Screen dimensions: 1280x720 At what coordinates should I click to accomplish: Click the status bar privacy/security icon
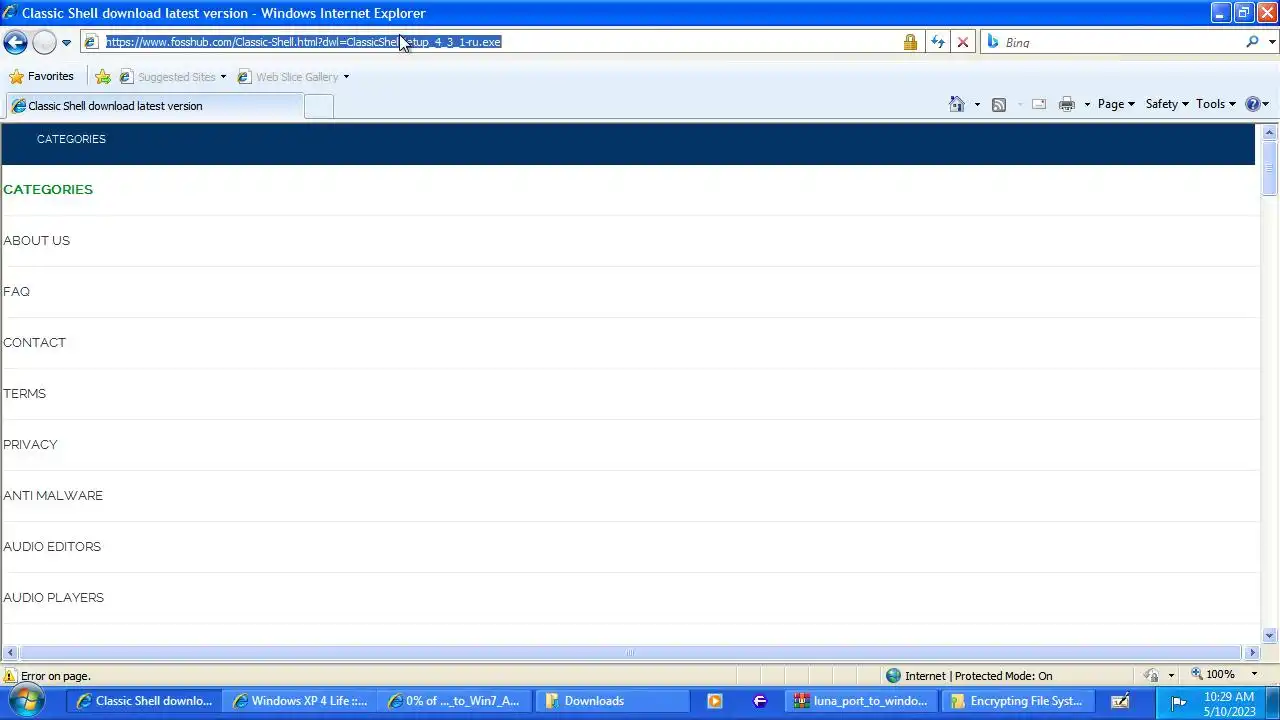[x=1152, y=676]
